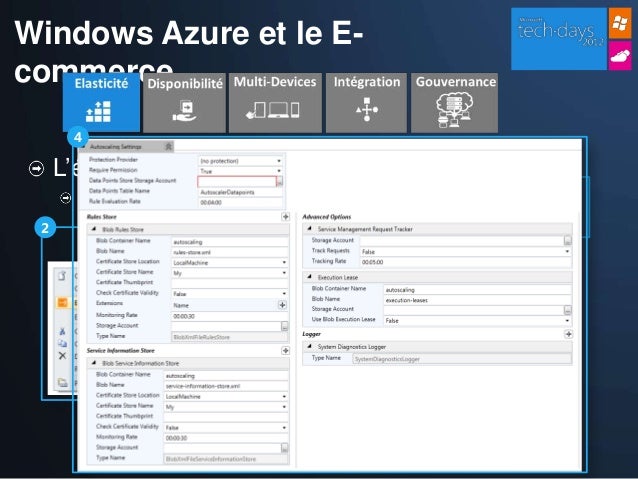Open the Track Requests dropdown

point(567,252)
